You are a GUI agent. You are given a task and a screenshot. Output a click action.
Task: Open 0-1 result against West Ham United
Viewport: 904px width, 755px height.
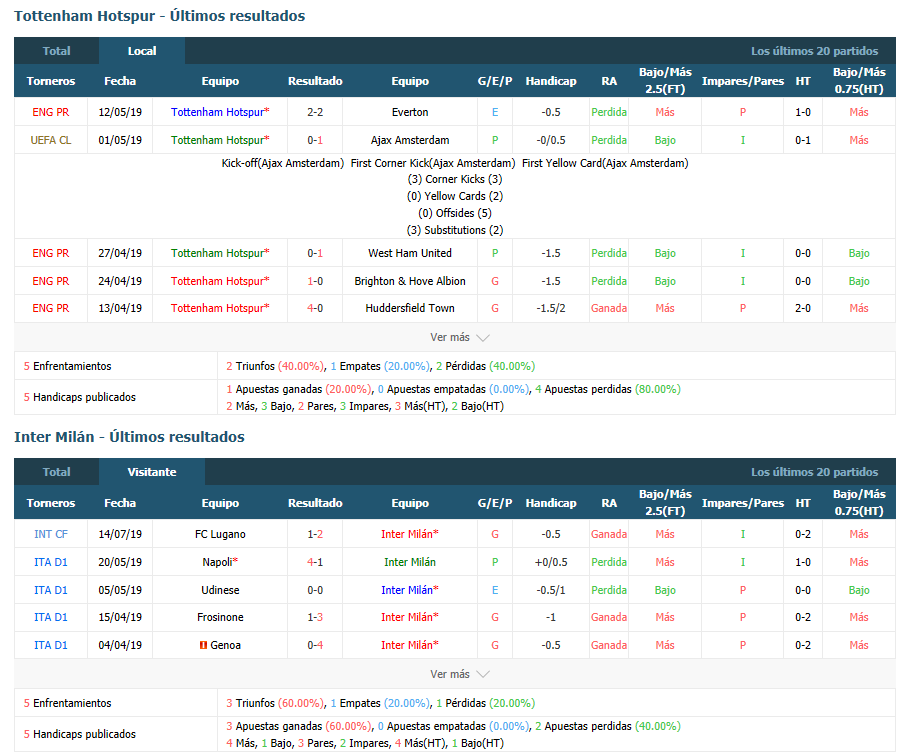click(x=315, y=253)
